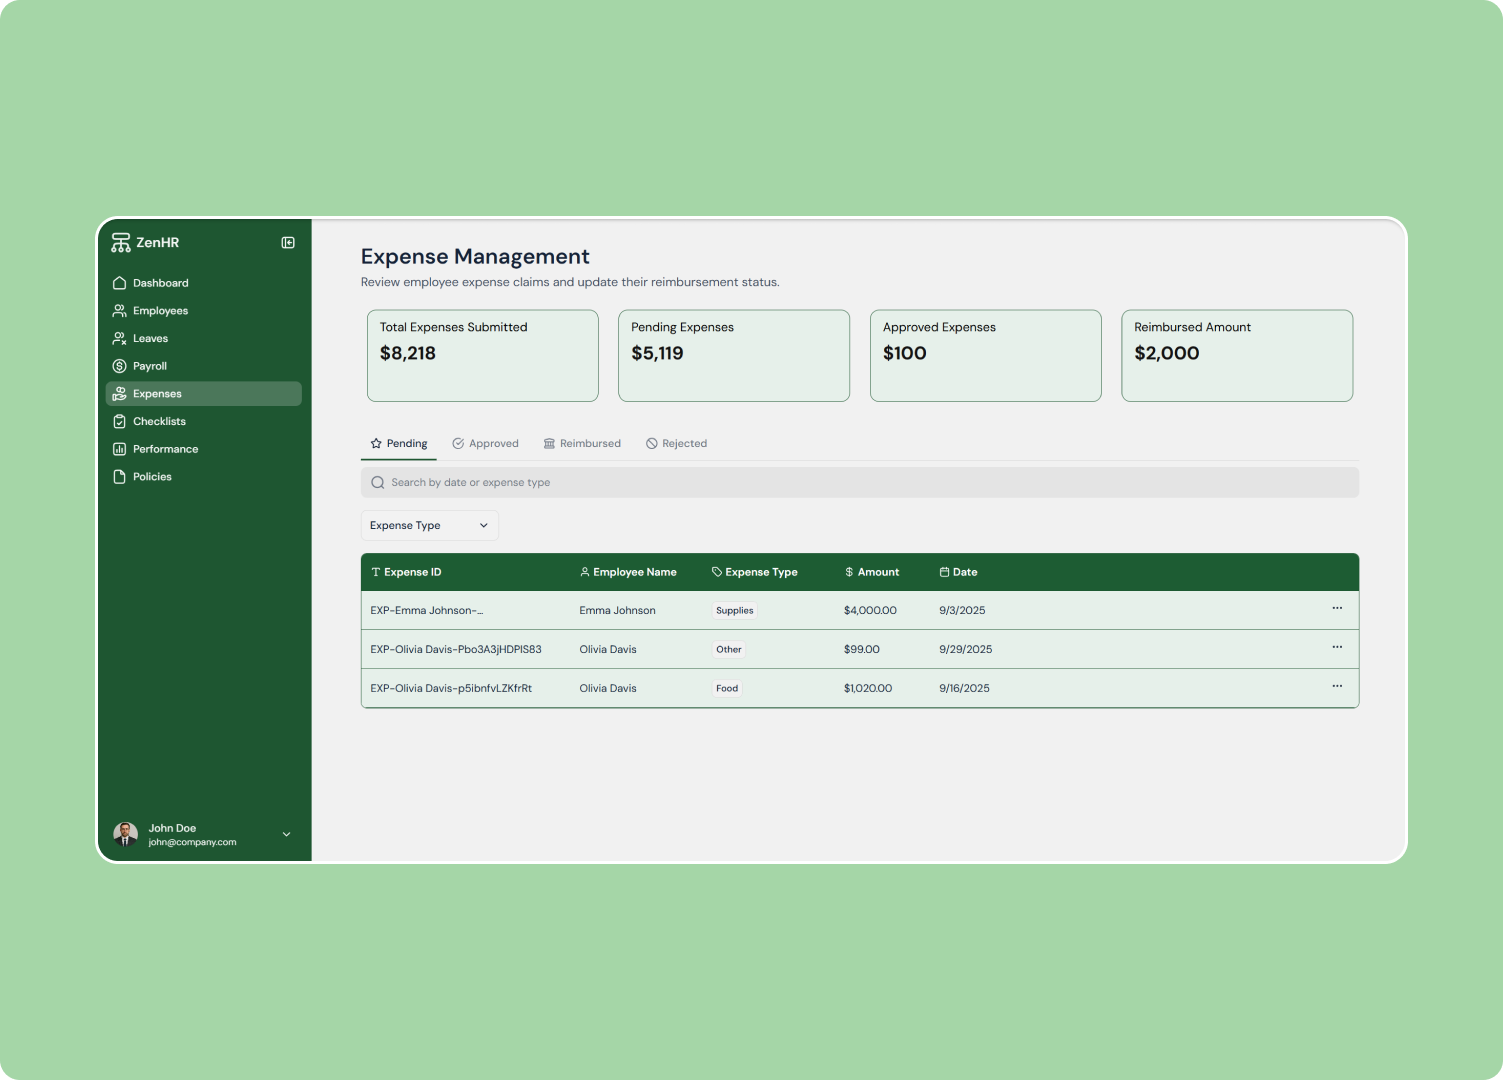Click the search magnifier icon

point(378,483)
